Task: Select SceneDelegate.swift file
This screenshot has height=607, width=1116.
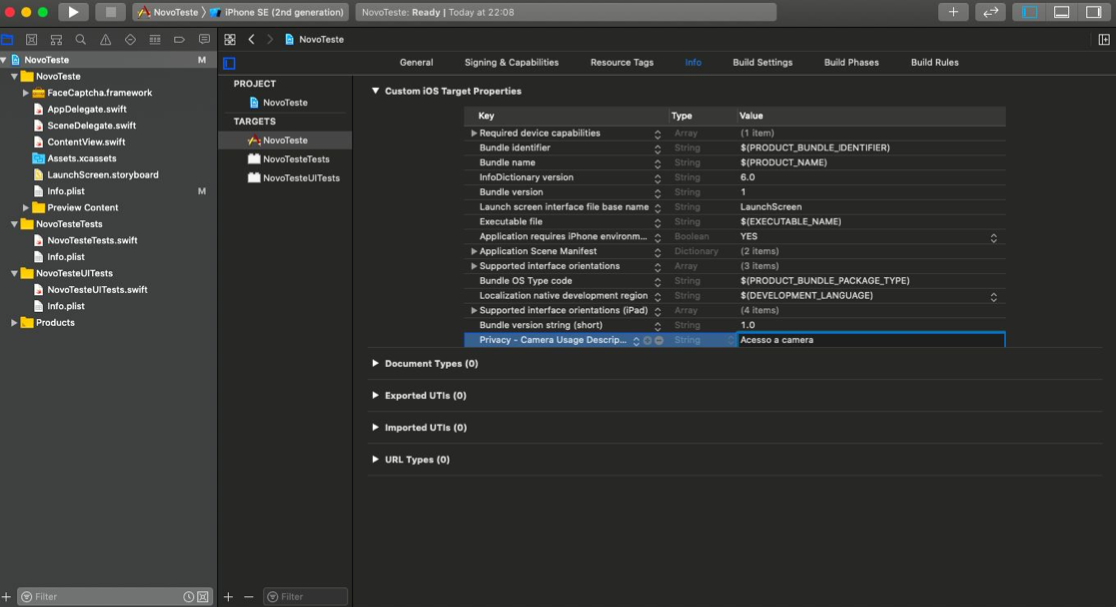Action: click(91, 126)
